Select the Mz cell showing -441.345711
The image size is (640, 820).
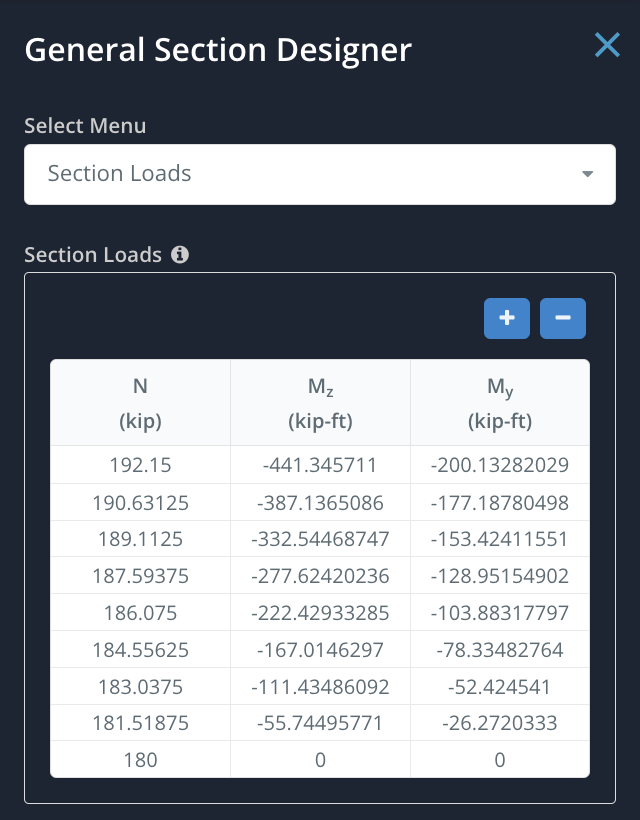pyautogui.click(x=320, y=465)
